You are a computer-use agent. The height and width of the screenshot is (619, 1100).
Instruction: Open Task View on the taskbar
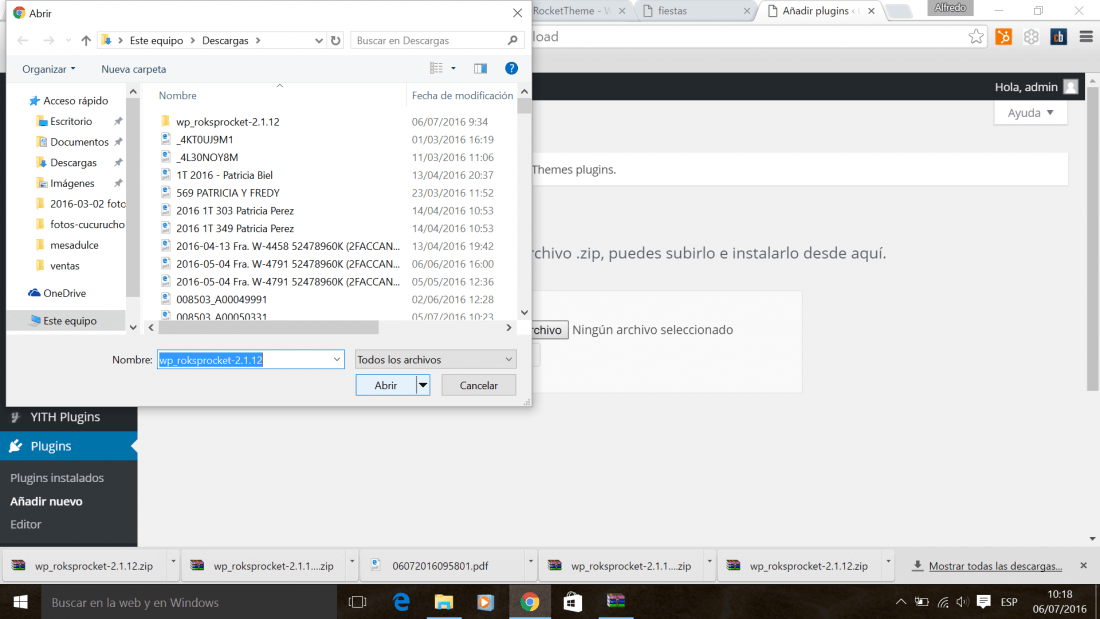tap(358, 602)
